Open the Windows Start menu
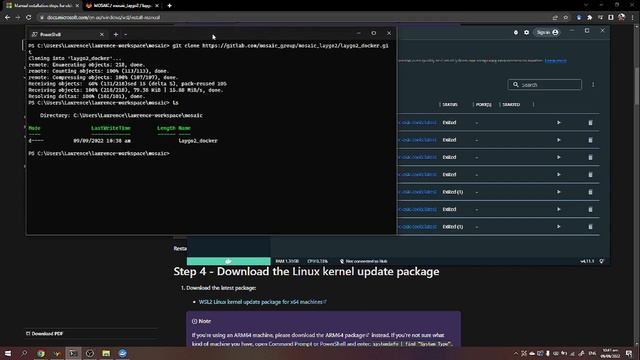Viewport: 640px width, 360px height. pyautogui.click(x=8, y=353)
